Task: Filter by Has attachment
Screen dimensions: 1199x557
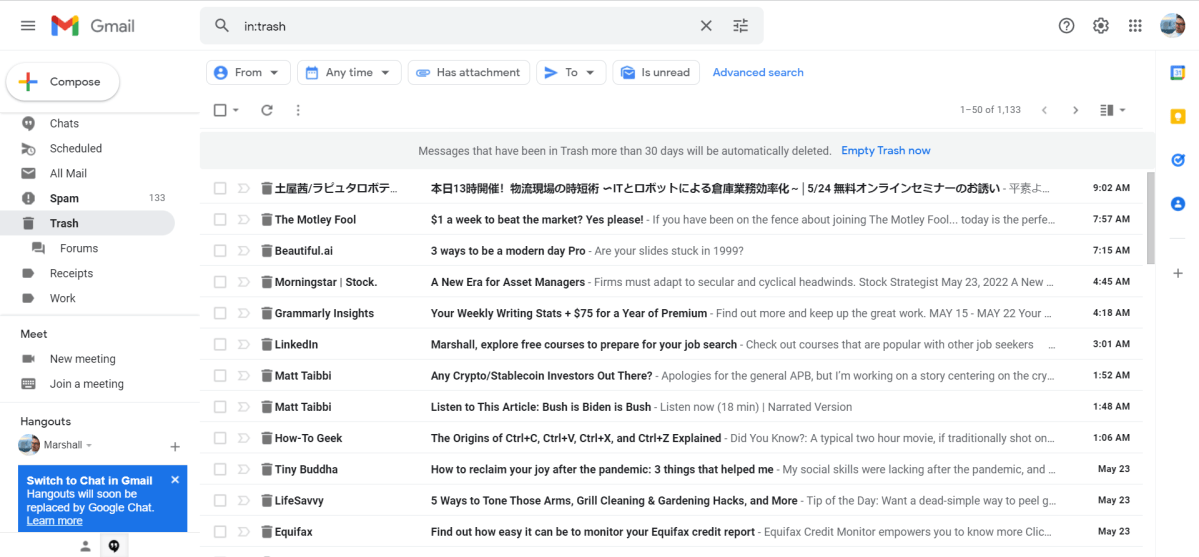Action: (469, 73)
